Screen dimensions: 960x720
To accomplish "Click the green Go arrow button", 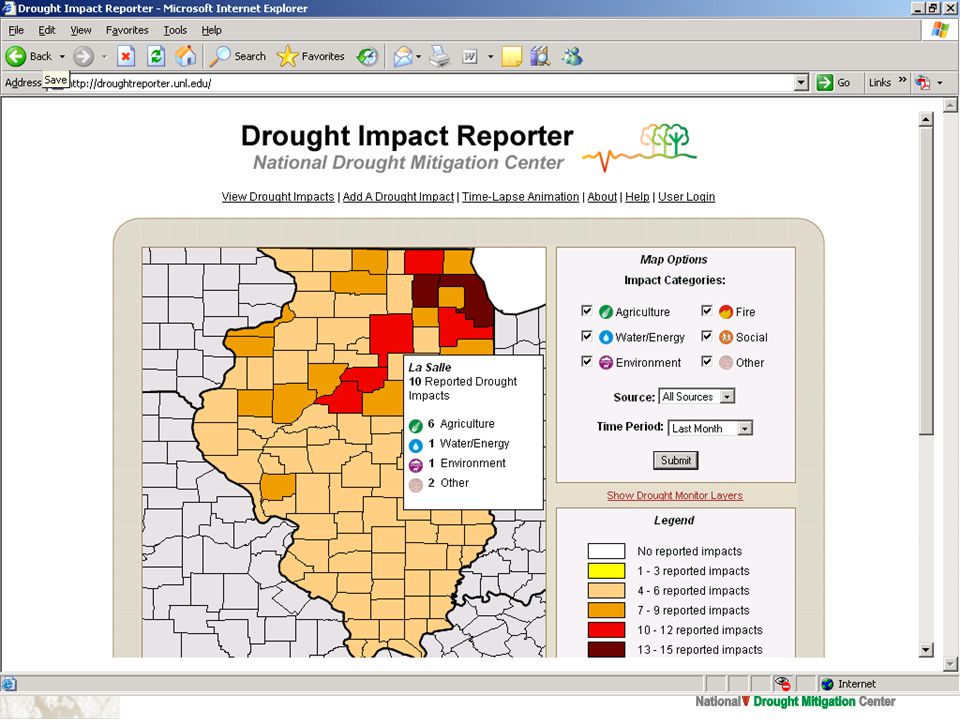I will click(x=825, y=83).
